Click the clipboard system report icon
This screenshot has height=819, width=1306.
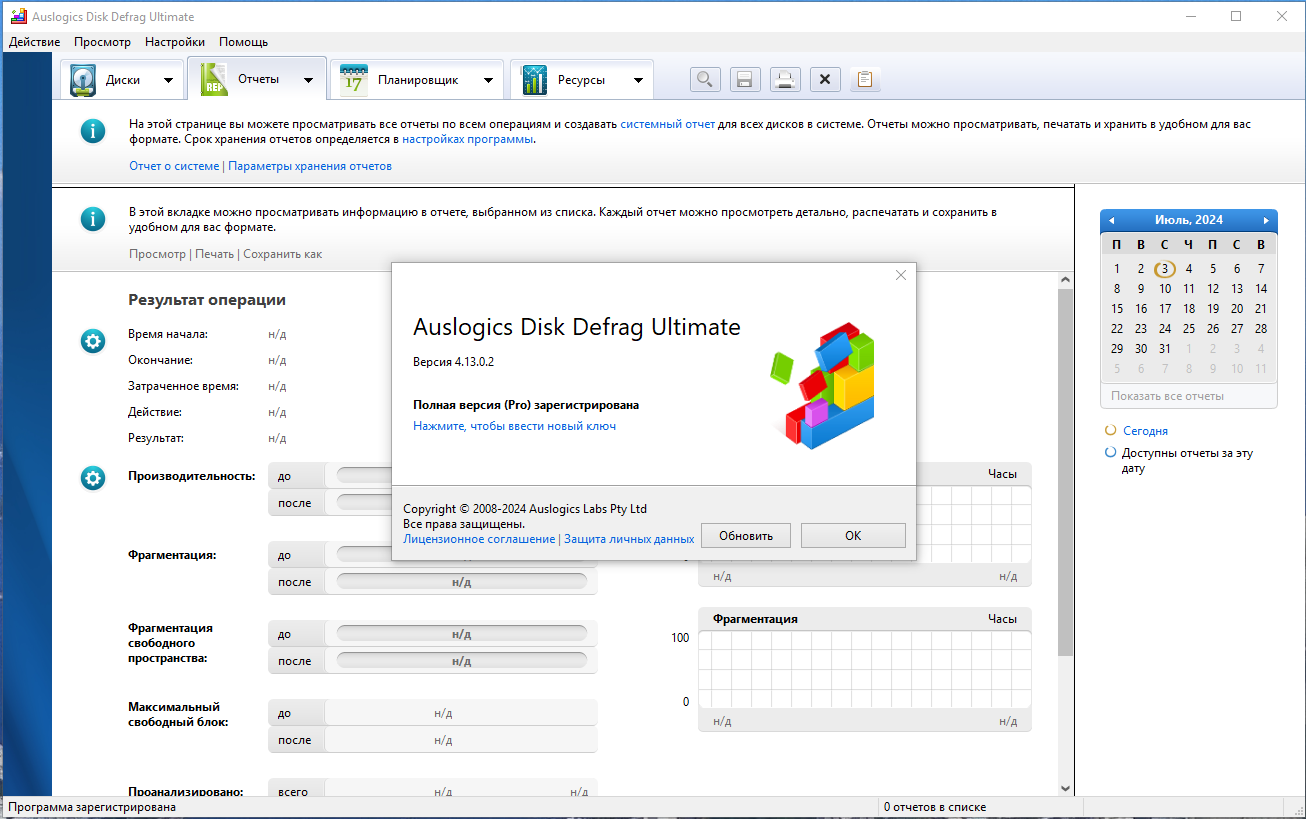point(865,80)
